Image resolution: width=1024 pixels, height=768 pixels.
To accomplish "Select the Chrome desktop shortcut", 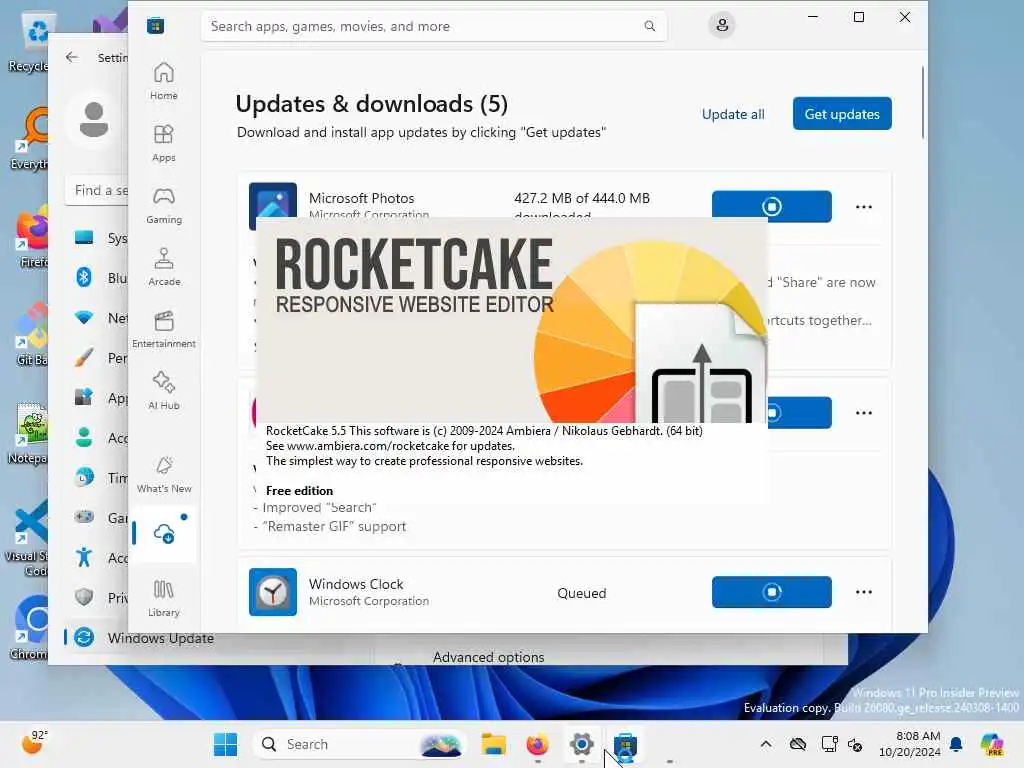I will [x=28, y=628].
